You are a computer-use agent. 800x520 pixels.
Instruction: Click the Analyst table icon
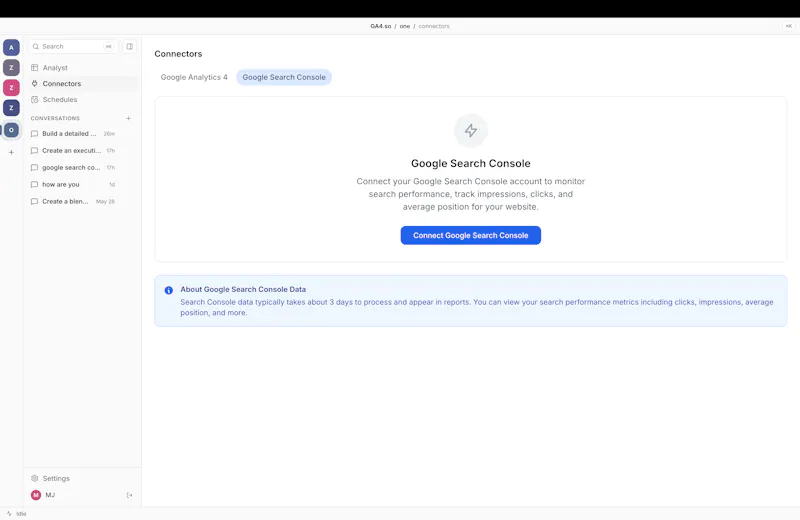tap(35, 67)
